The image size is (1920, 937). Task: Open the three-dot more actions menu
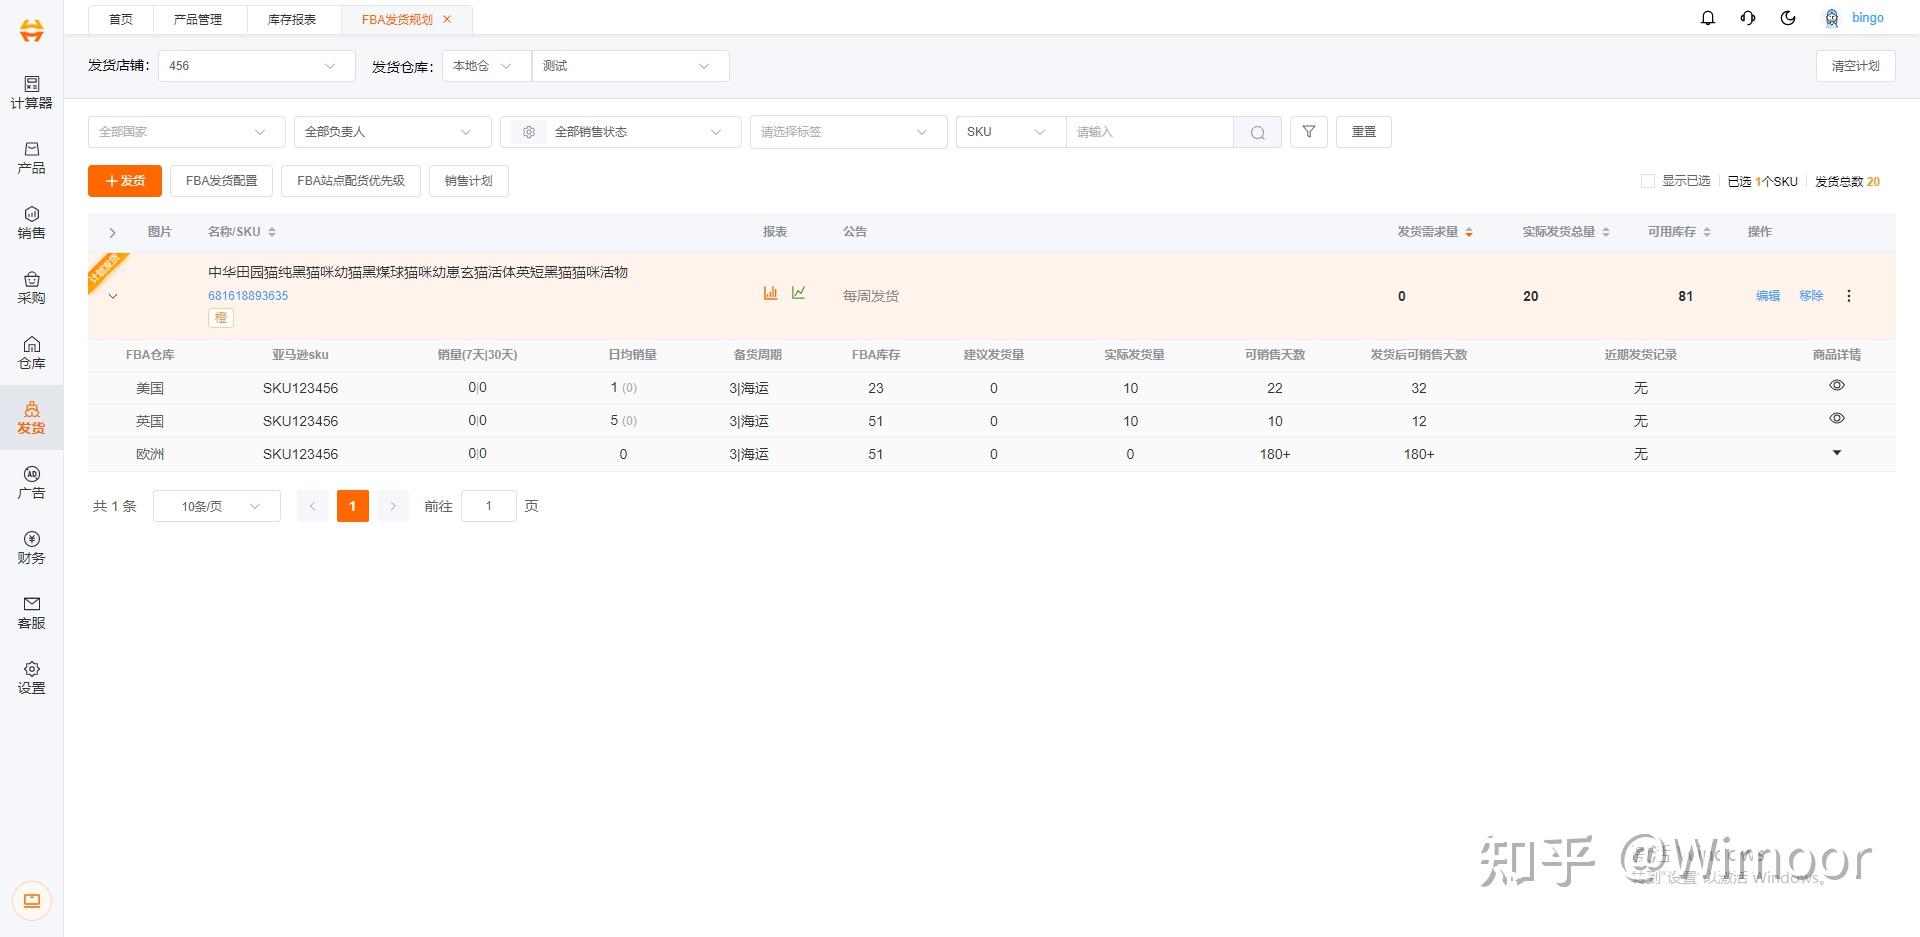[1849, 296]
